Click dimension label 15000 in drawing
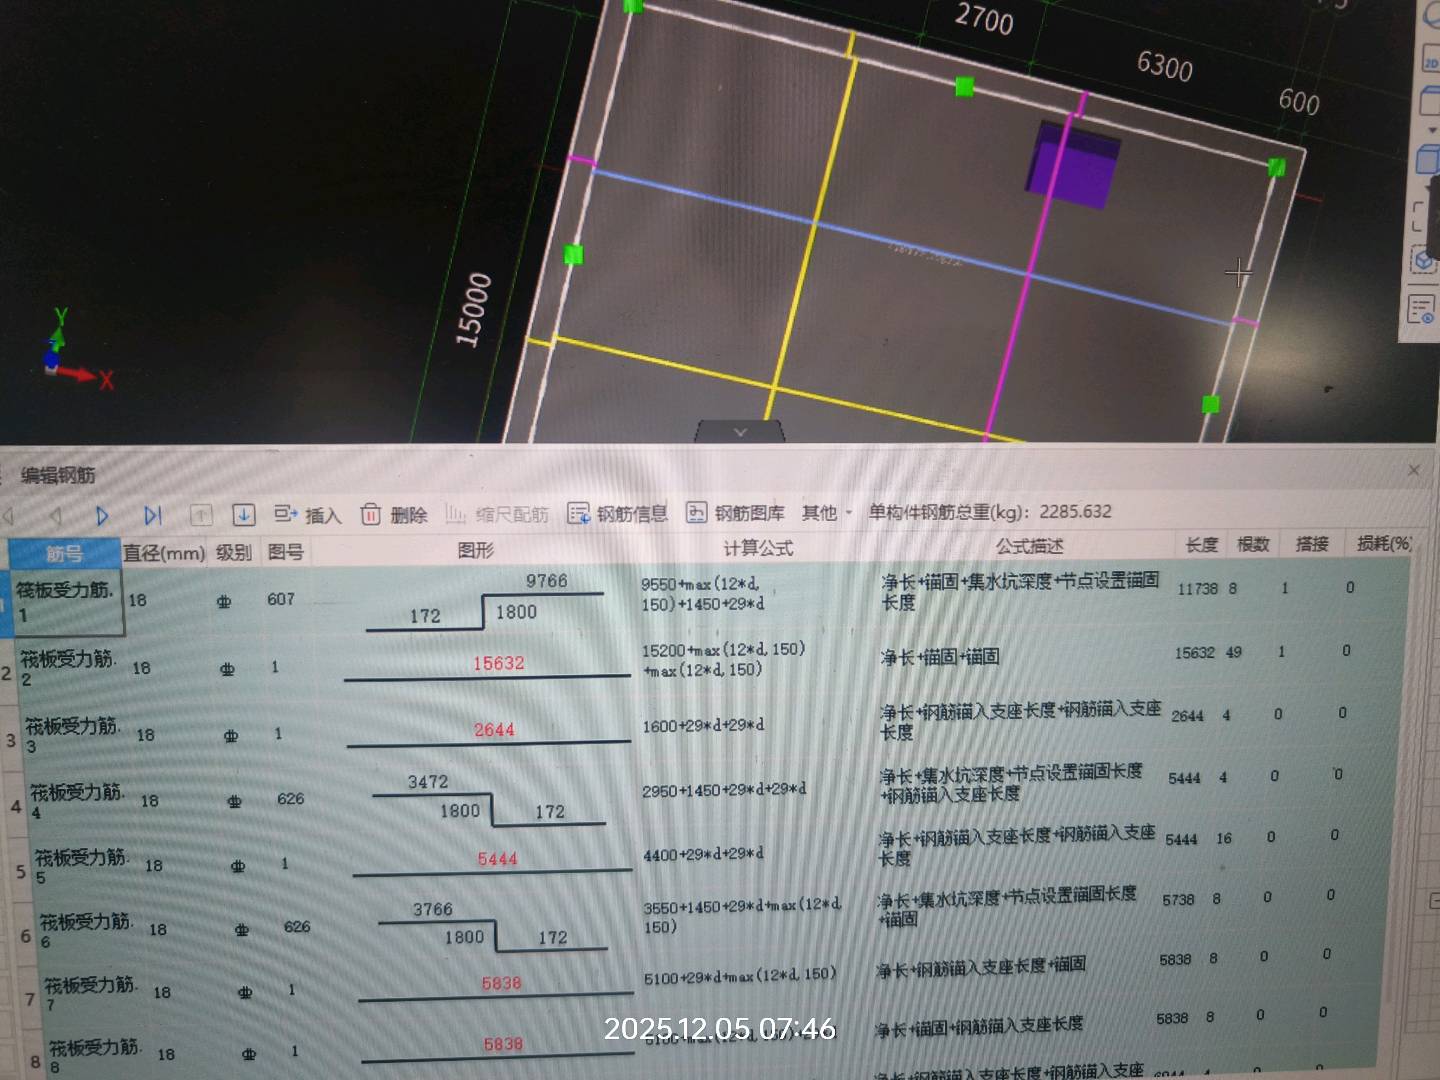 click(474, 310)
